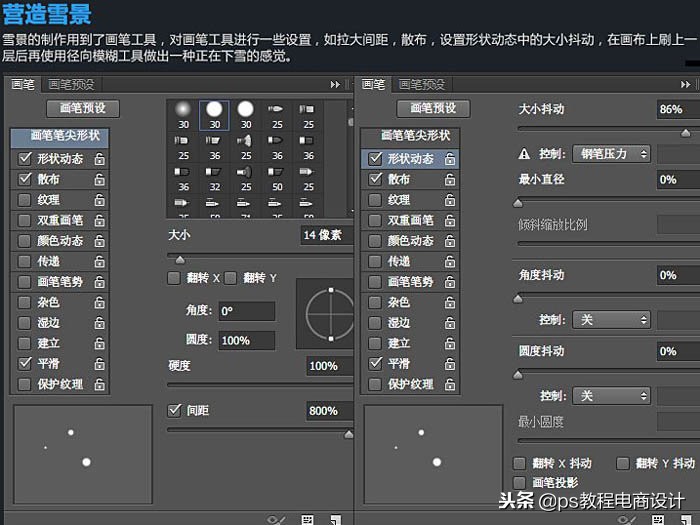The height and width of the screenshot is (525, 700).
Task: Click the 间距 800% value field
Action: pyautogui.click(x=329, y=411)
